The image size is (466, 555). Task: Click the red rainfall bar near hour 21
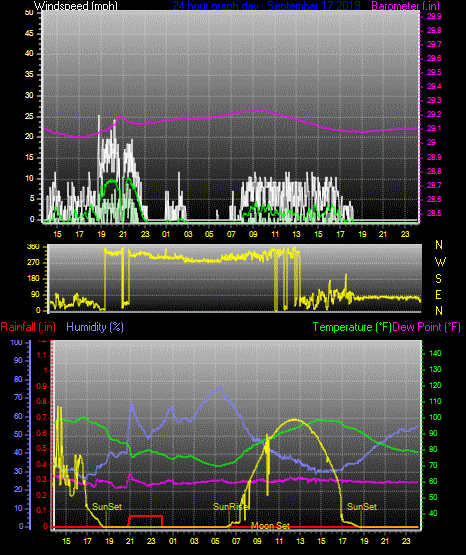145,521
